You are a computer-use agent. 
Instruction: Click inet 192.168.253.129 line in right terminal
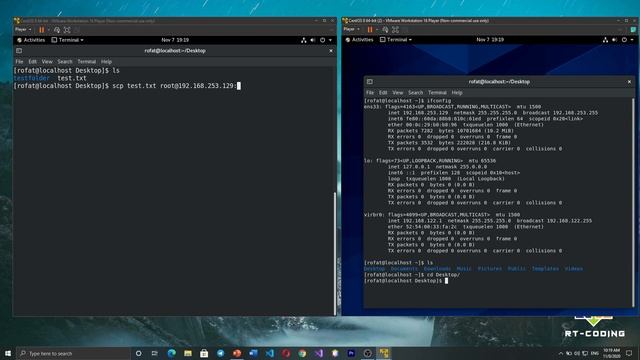point(493,113)
